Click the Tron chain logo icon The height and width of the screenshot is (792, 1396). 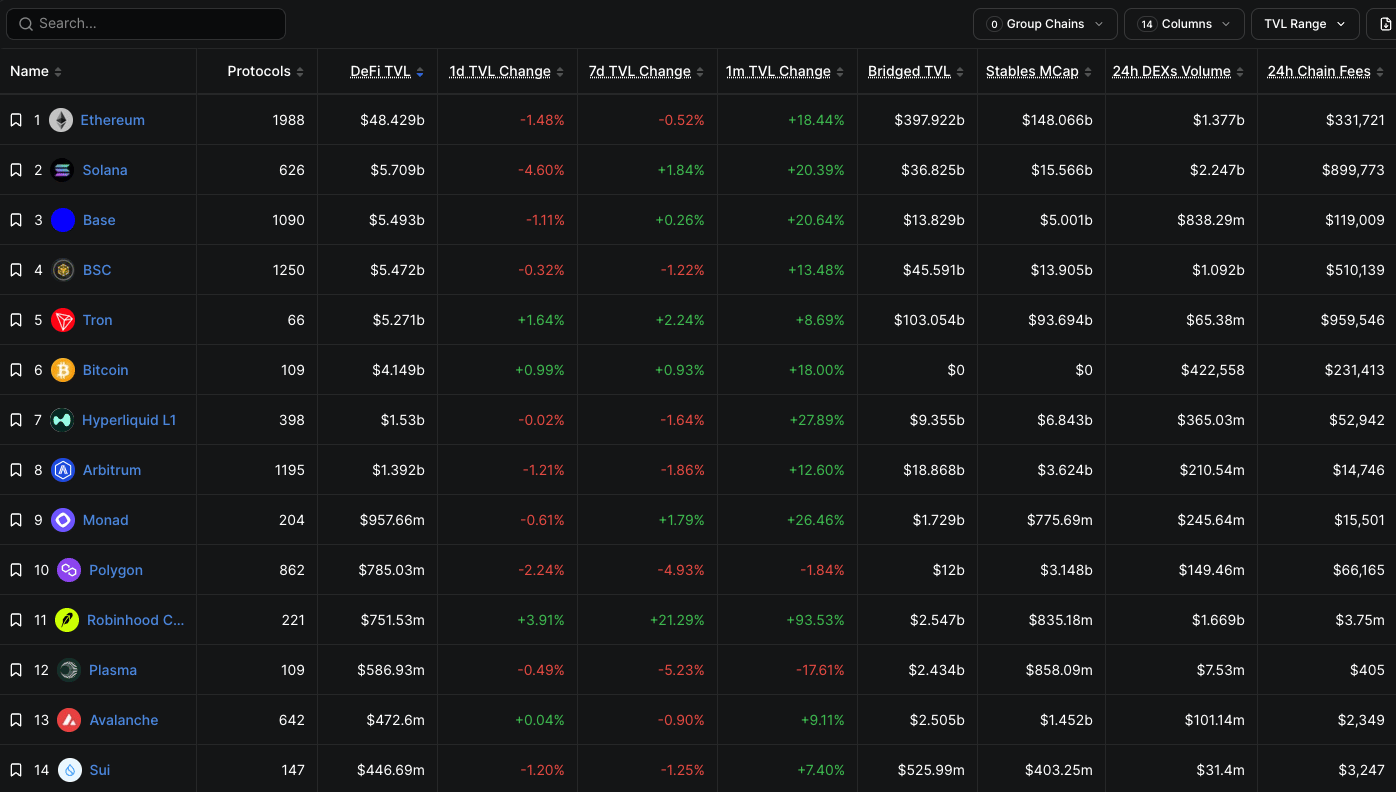pyautogui.click(x=63, y=320)
